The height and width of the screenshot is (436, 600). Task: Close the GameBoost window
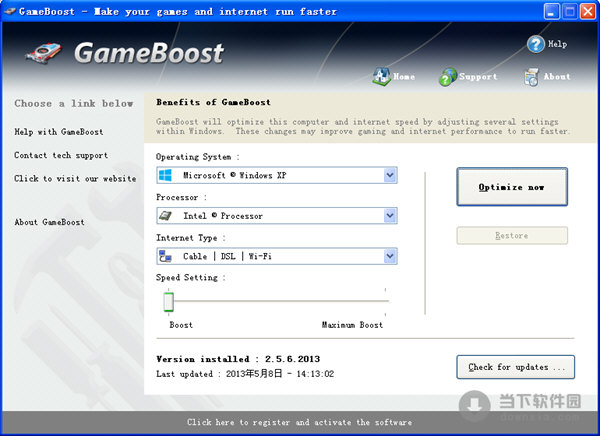pyautogui.click(x=588, y=11)
